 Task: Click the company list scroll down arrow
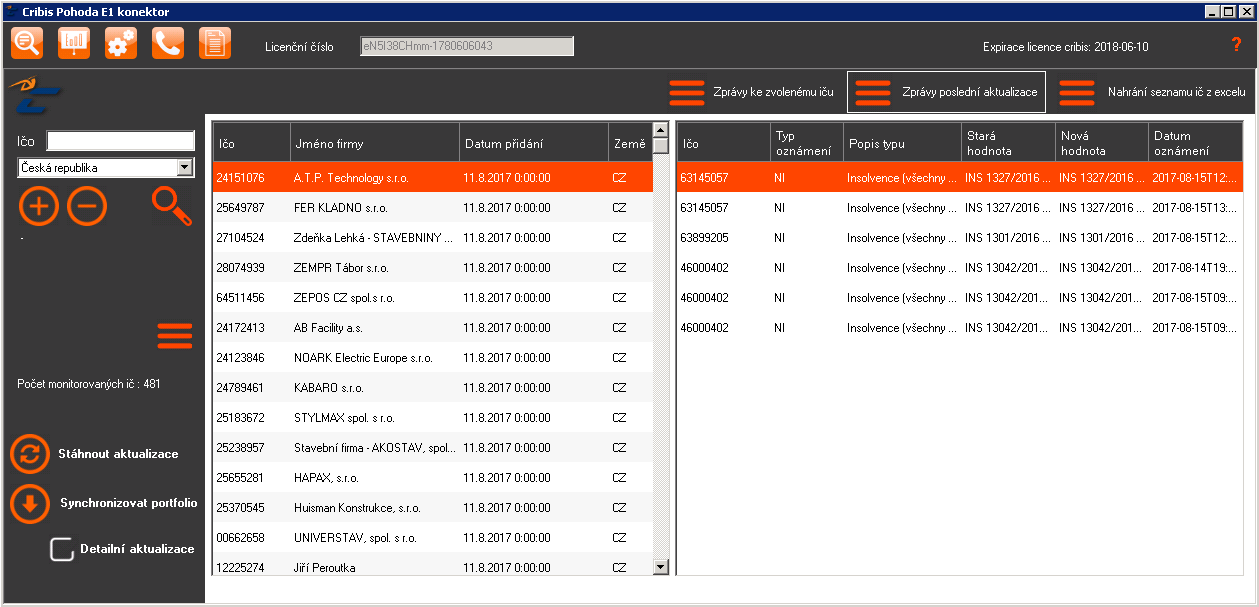(x=660, y=567)
